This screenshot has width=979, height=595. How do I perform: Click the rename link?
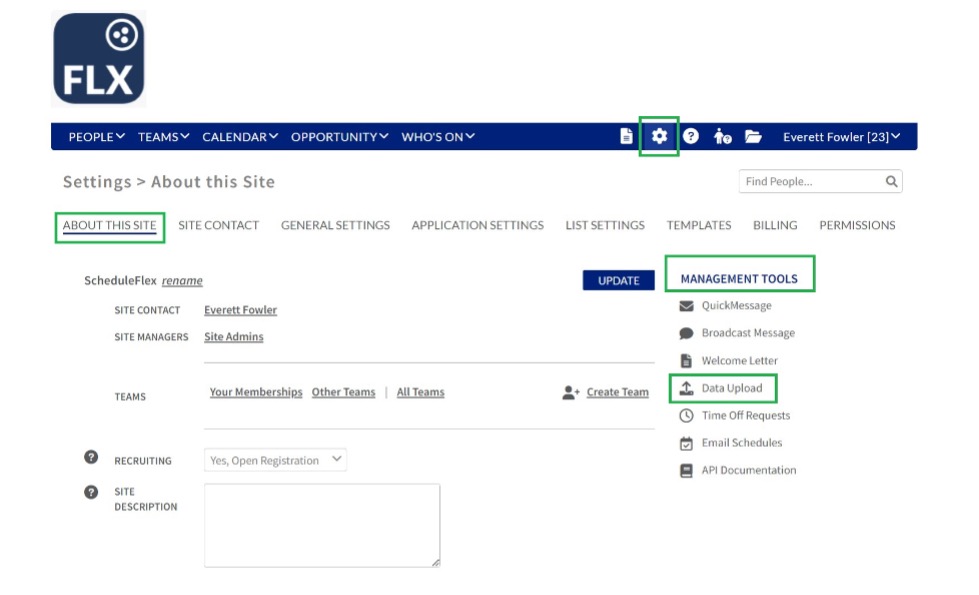pos(182,281)
